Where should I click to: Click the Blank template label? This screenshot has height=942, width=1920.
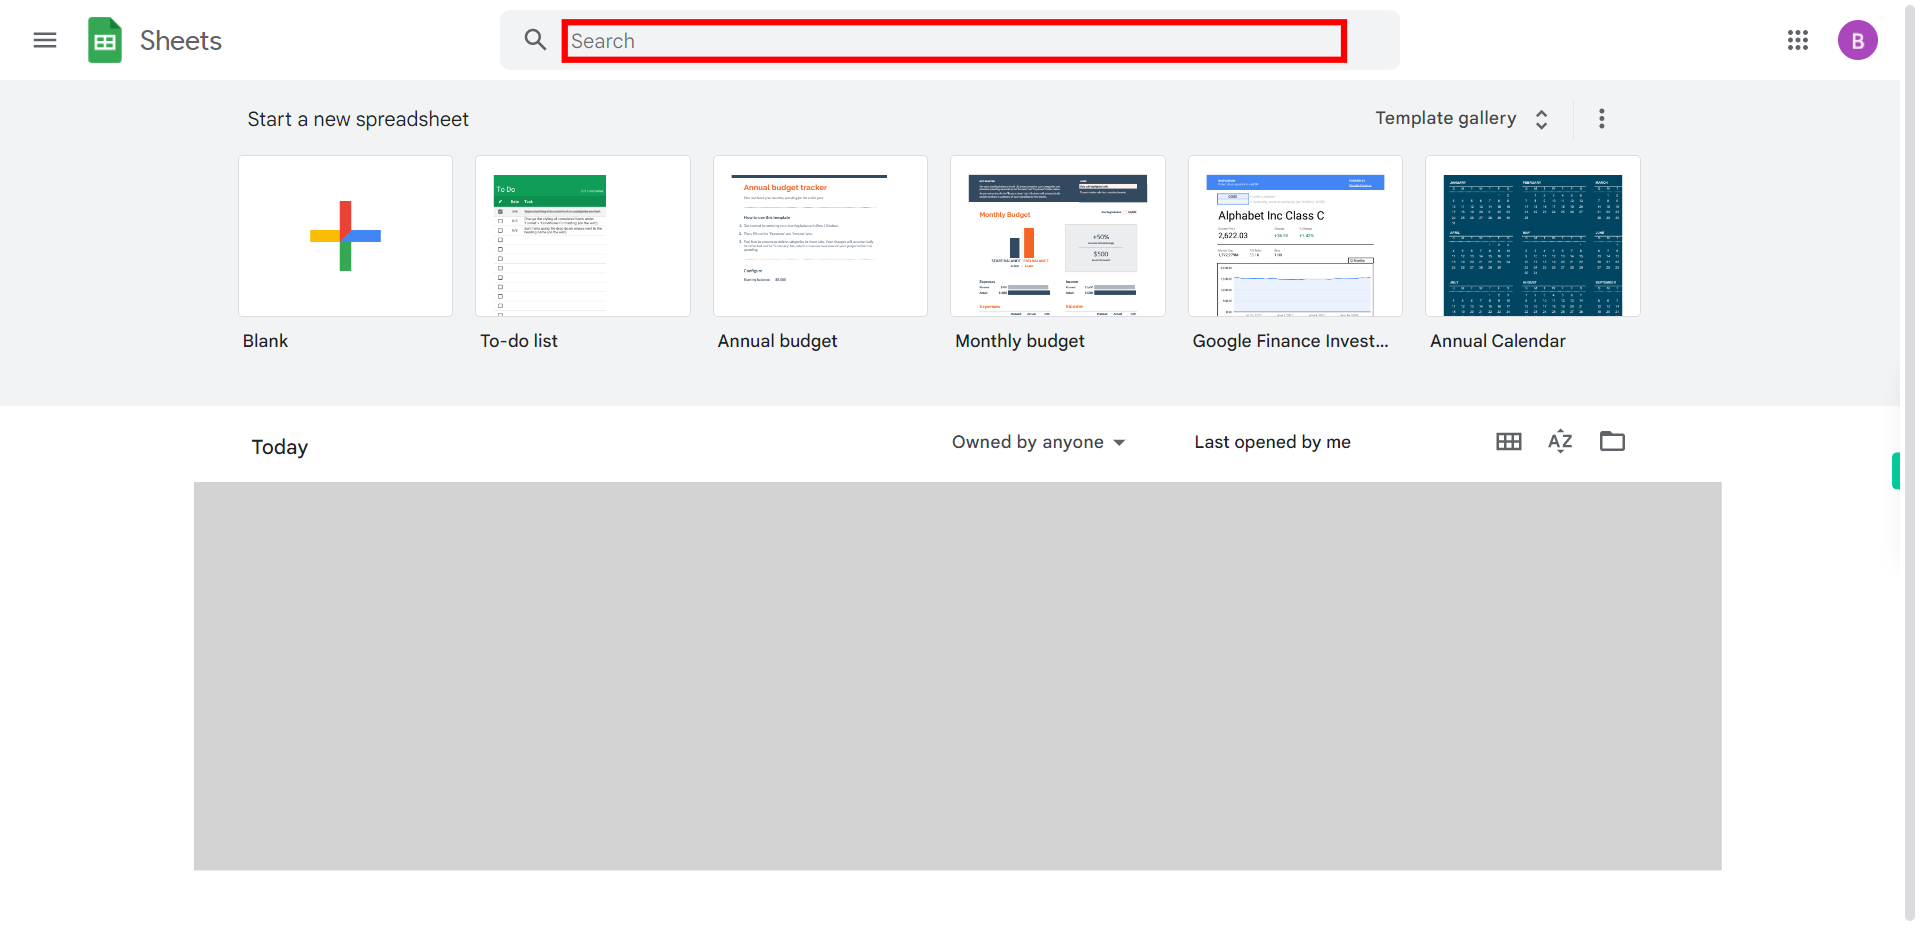coord(265,341)
